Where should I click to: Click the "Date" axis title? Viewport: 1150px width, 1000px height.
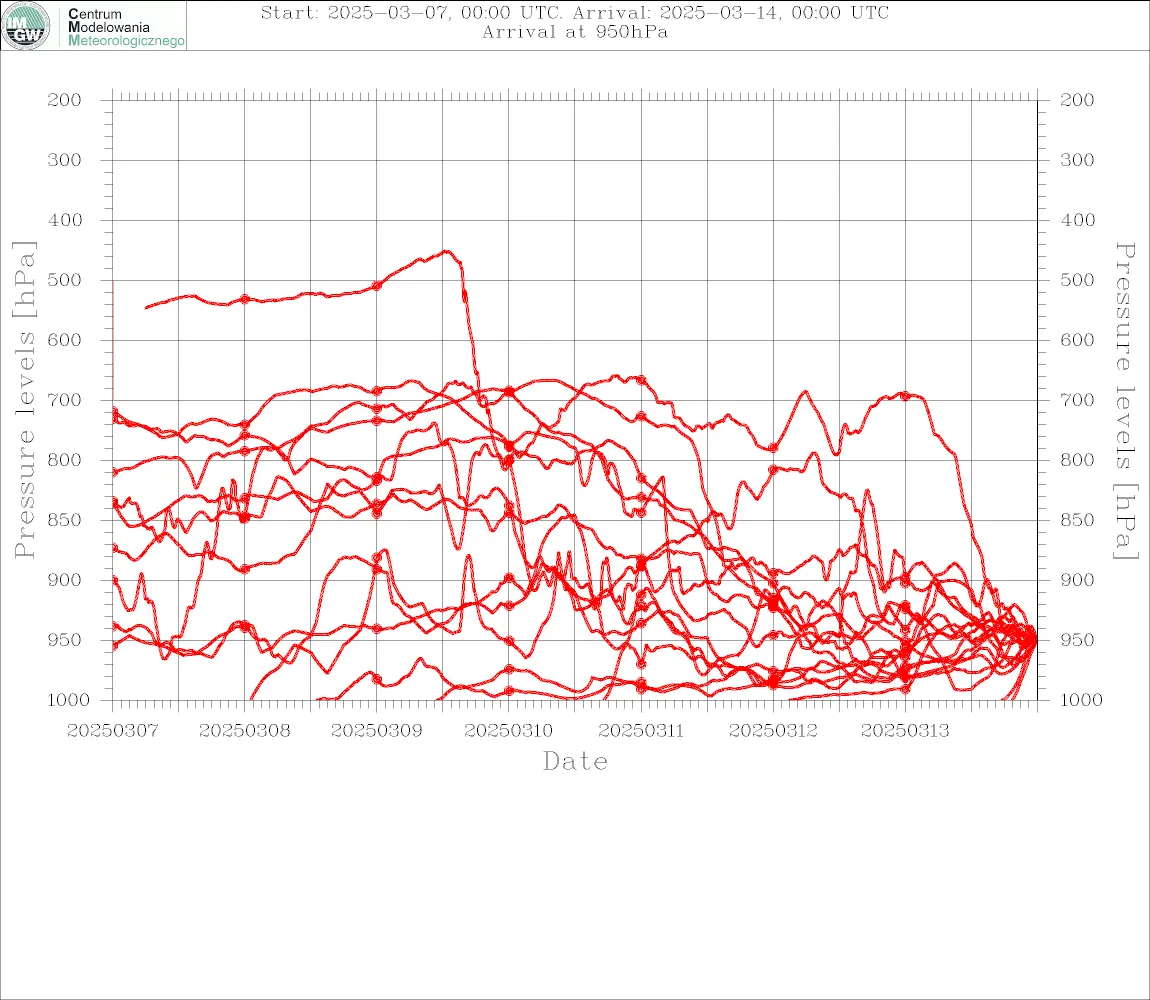tap(575, 762)
